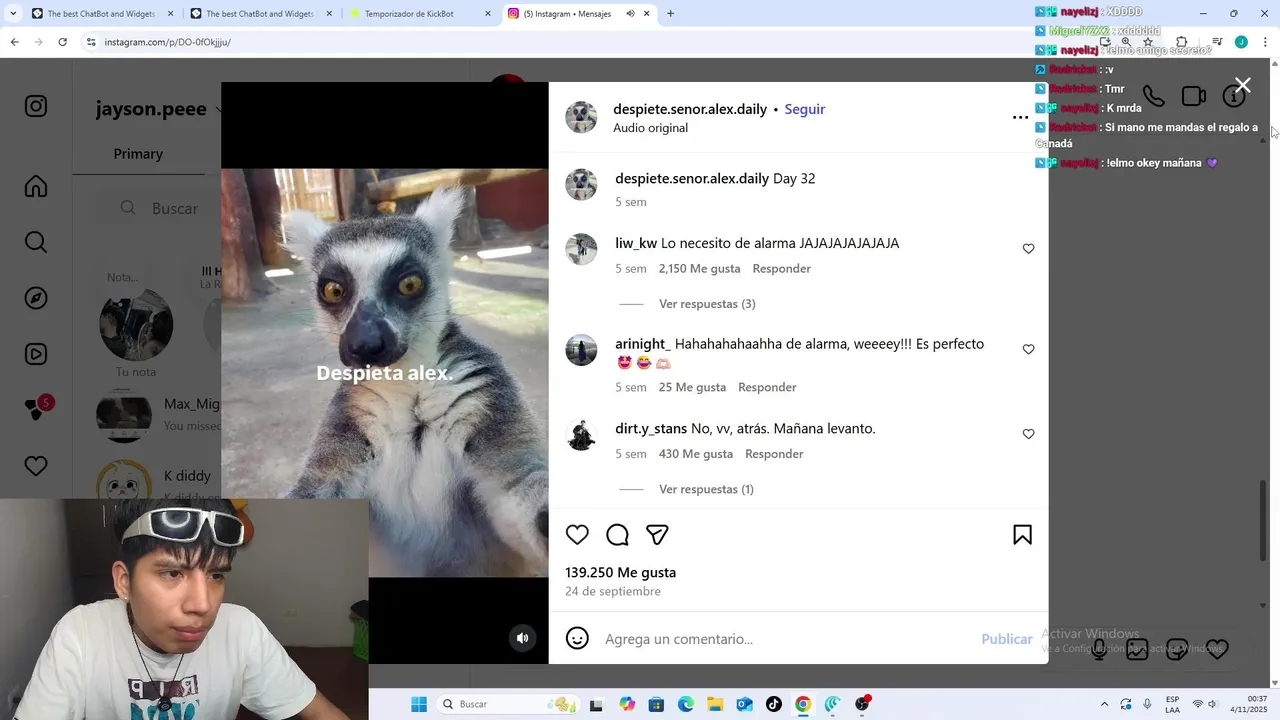Screen dimensions: 1280x720
Task: Open the Chrome three-dot menu
Action: (x=1266, y=42)
